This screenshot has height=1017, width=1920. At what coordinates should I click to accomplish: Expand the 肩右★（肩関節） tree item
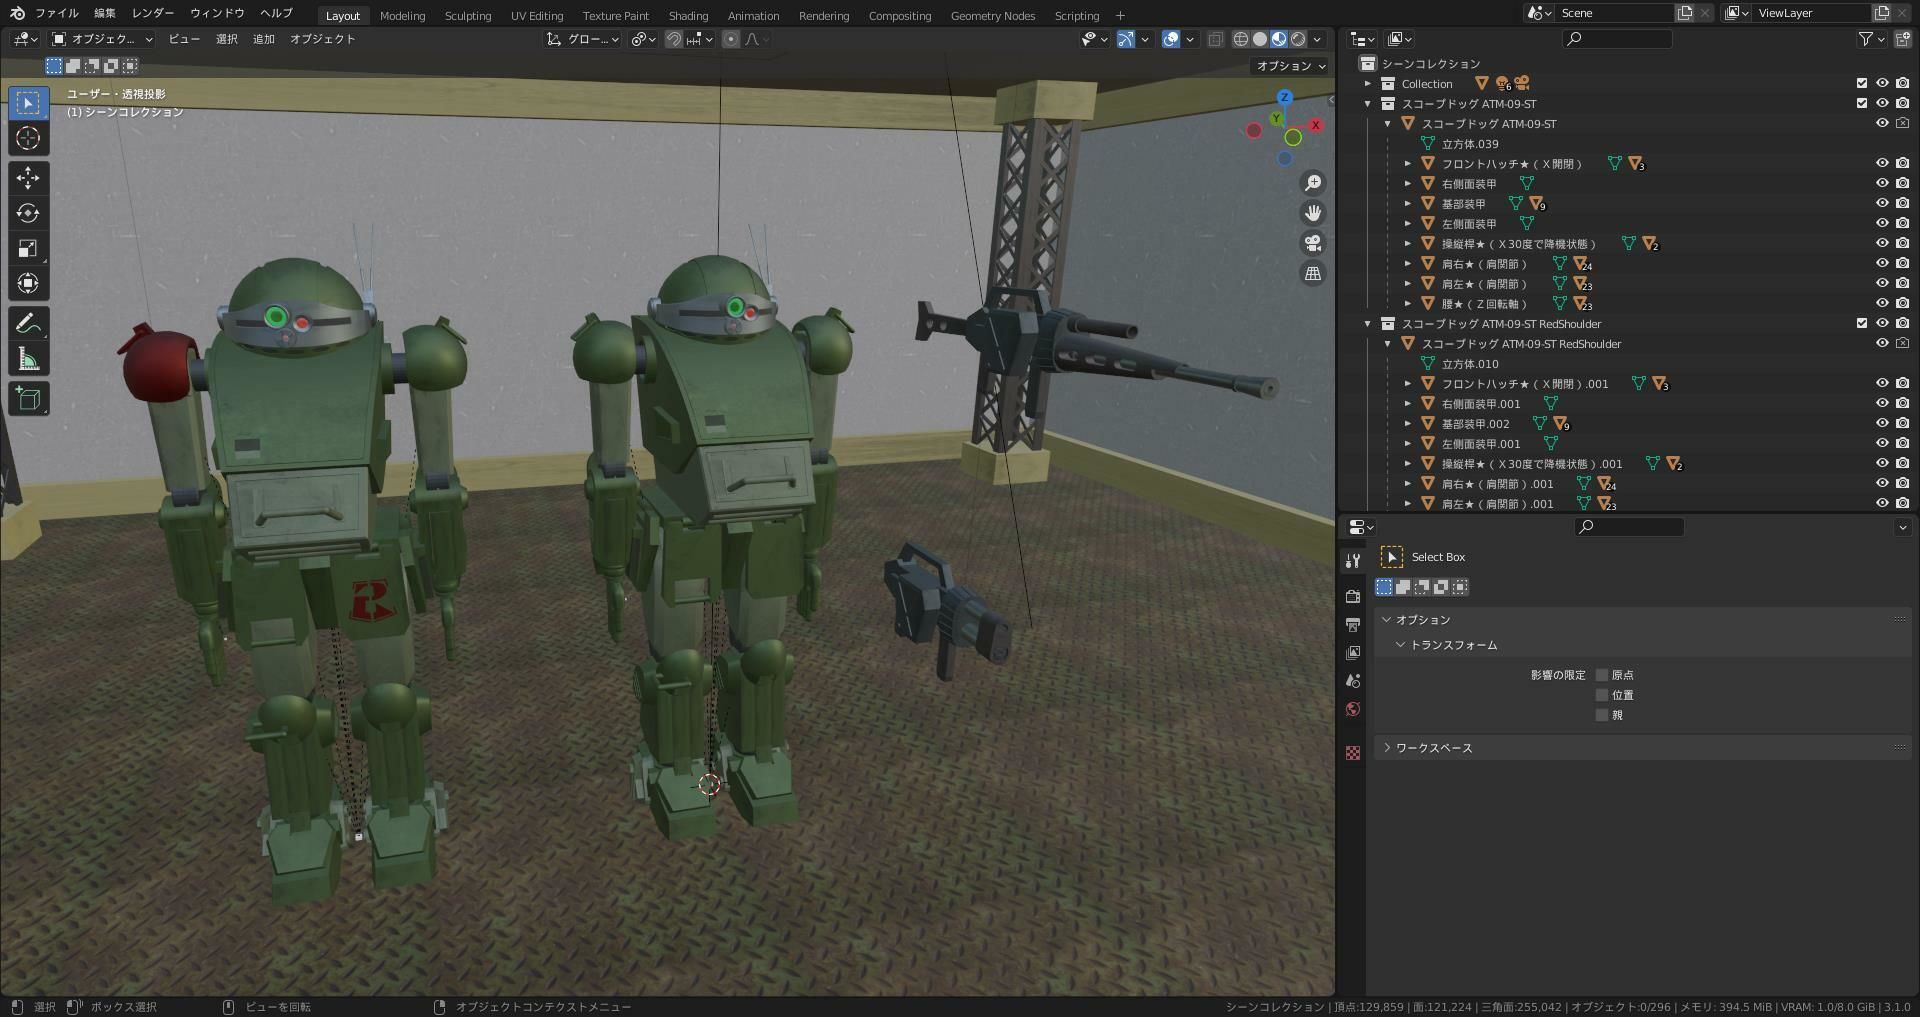(x=1407, y=263)
